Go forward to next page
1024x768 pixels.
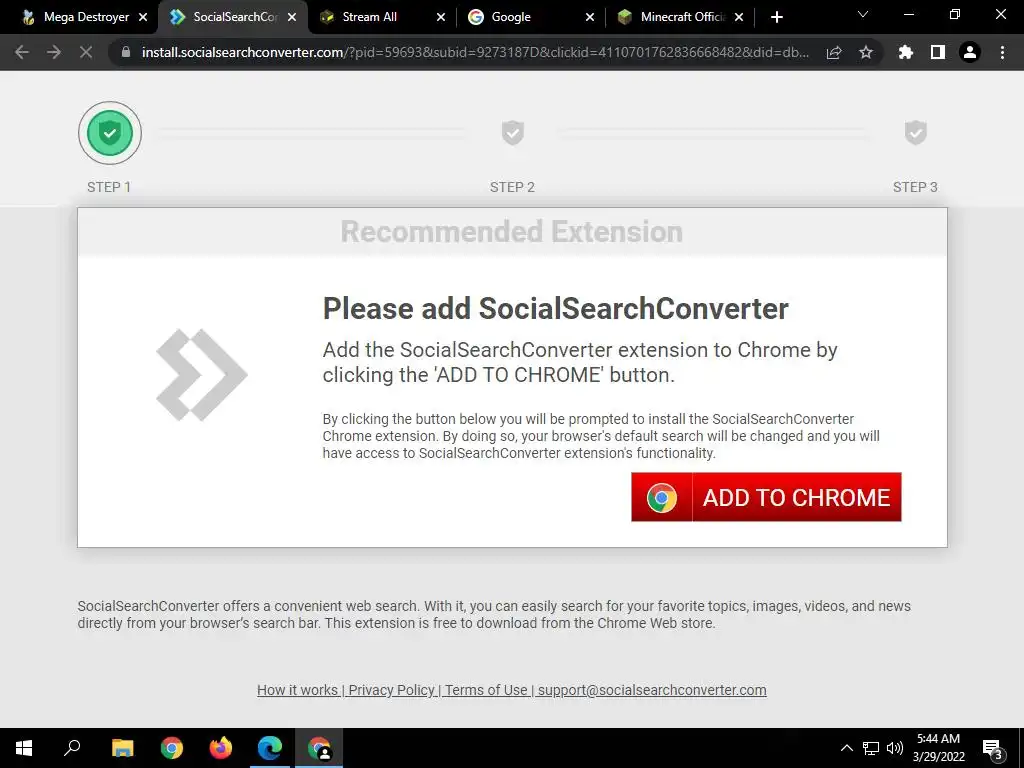pyautogui.click(x=54, y=52)
